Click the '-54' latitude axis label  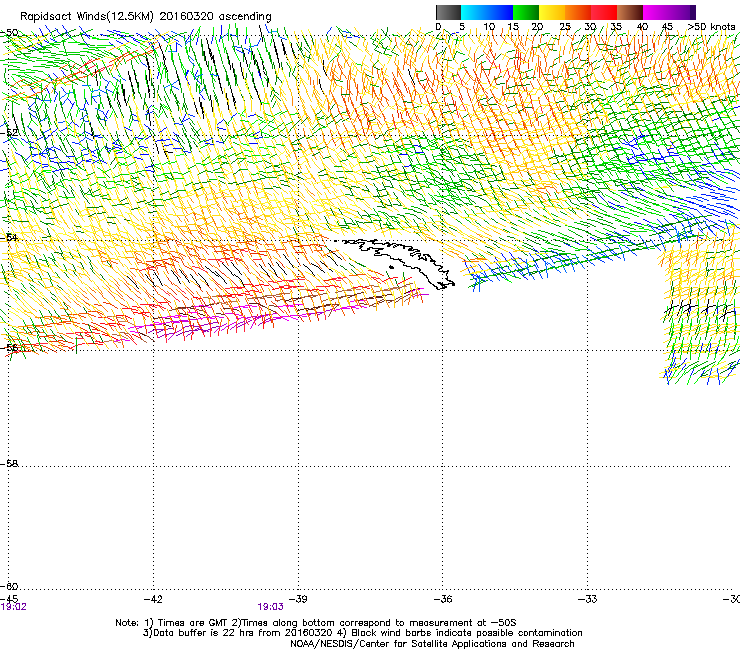point(9,237)
